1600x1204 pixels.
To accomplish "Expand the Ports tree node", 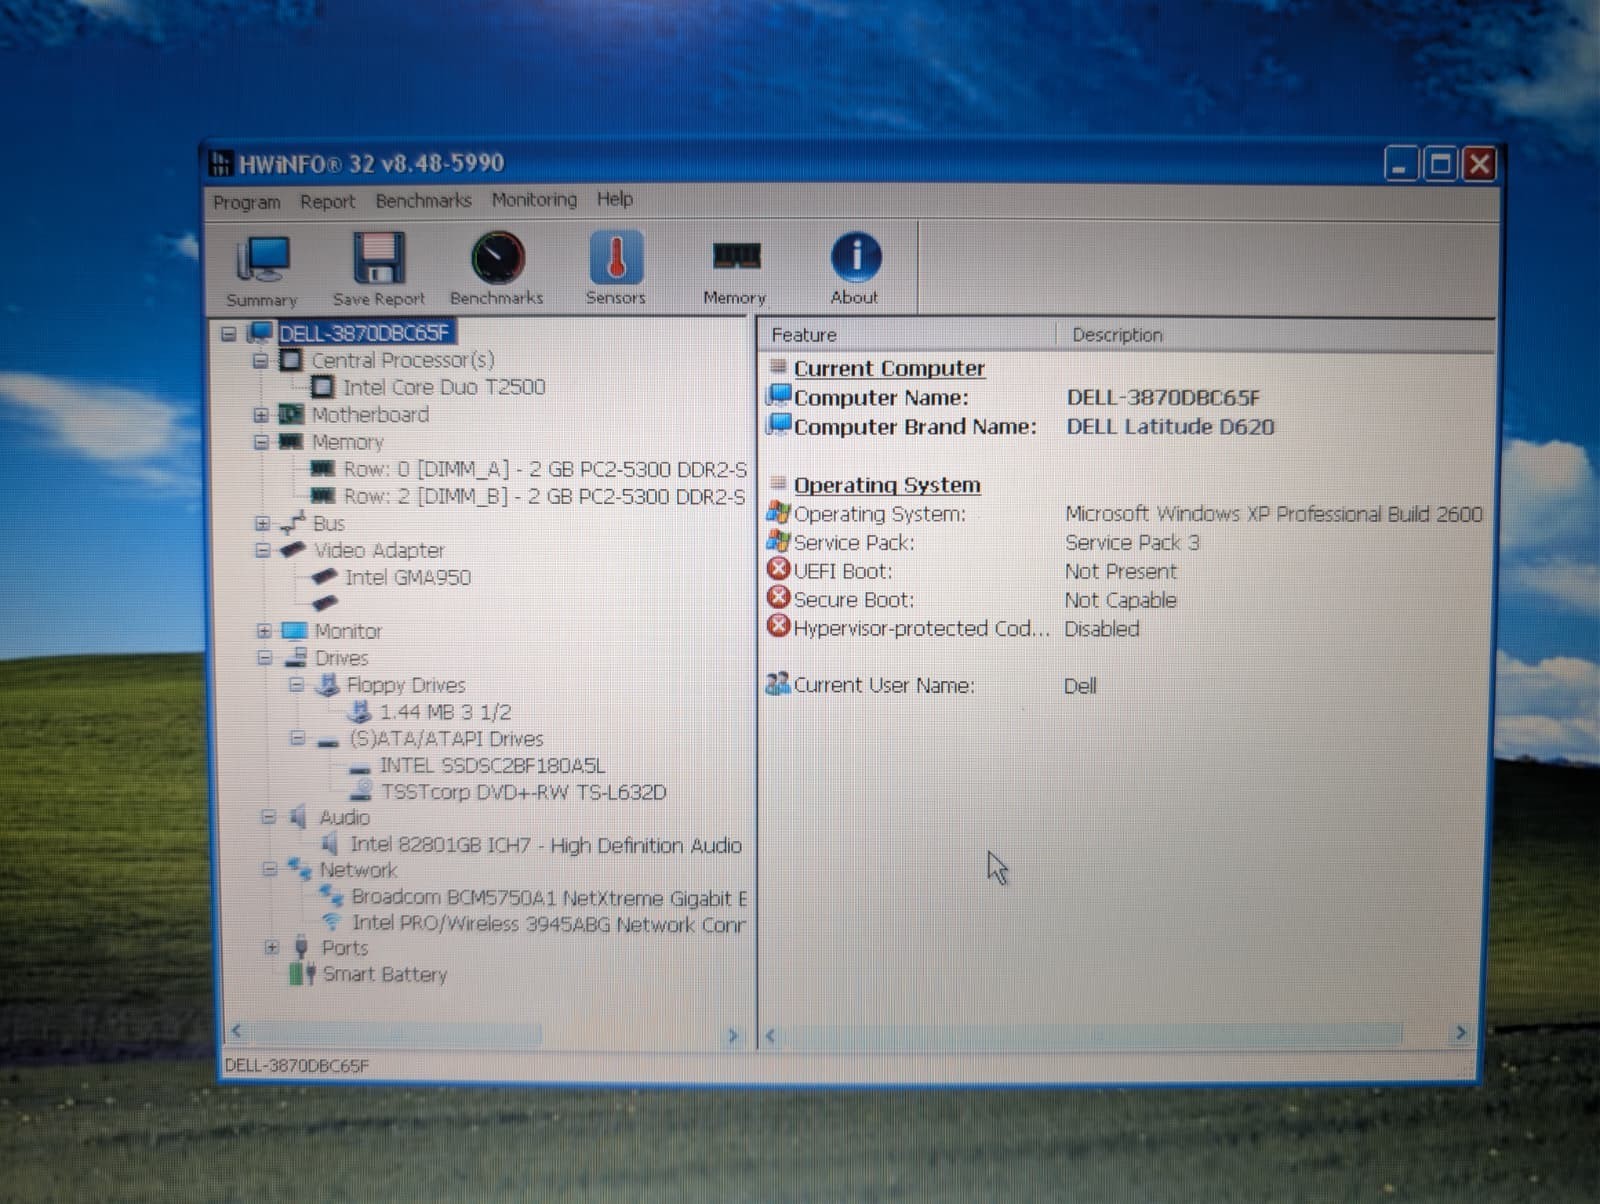I will 271,947.
